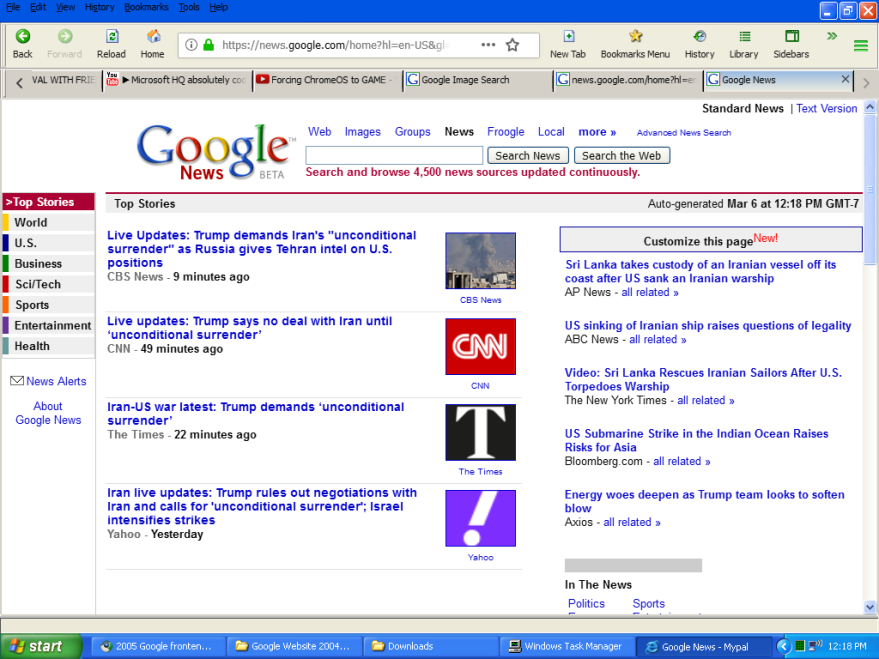Select Sci/Tech section in sidebar
Image resolution: width=879 pixels, height=659 pixels.
point(48,284)
